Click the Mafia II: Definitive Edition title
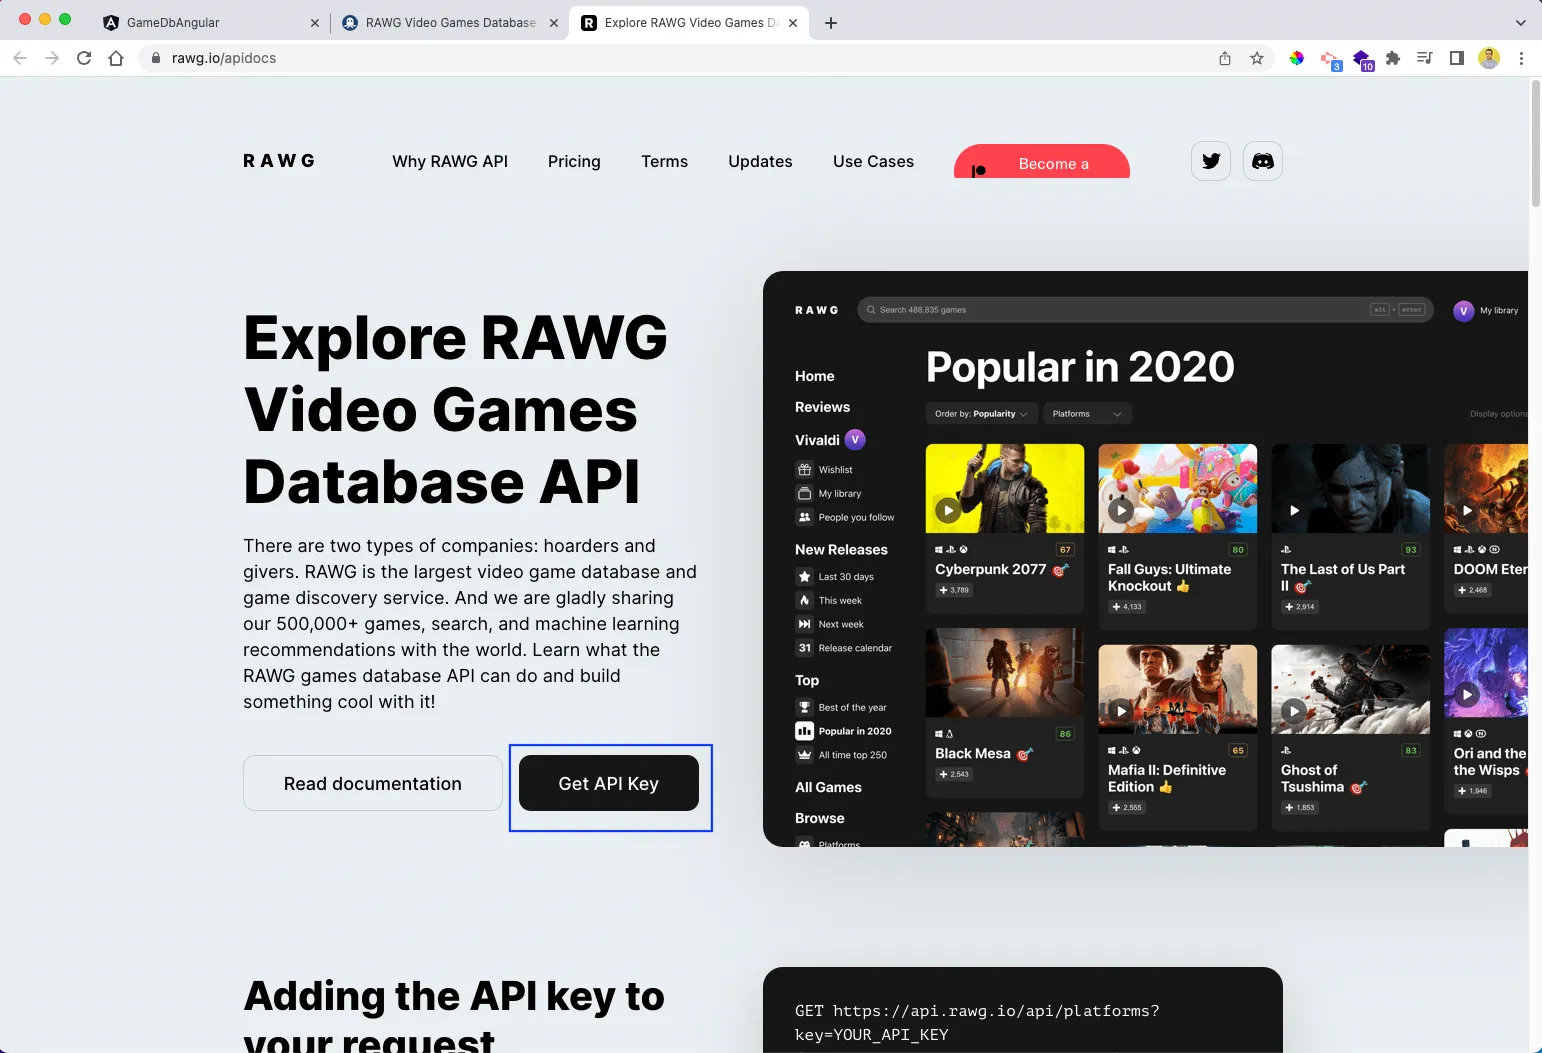This screenshot has width=1542, height=1053. pos(1167,778)
